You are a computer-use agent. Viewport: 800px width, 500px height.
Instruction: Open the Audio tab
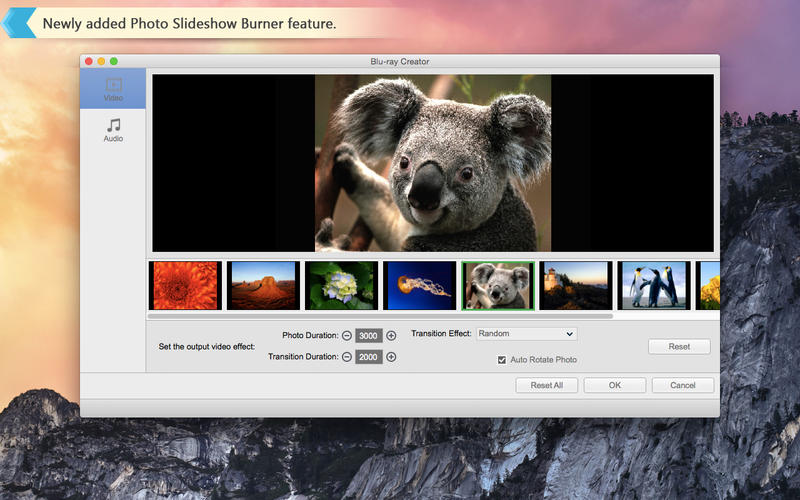pos(113,130)
